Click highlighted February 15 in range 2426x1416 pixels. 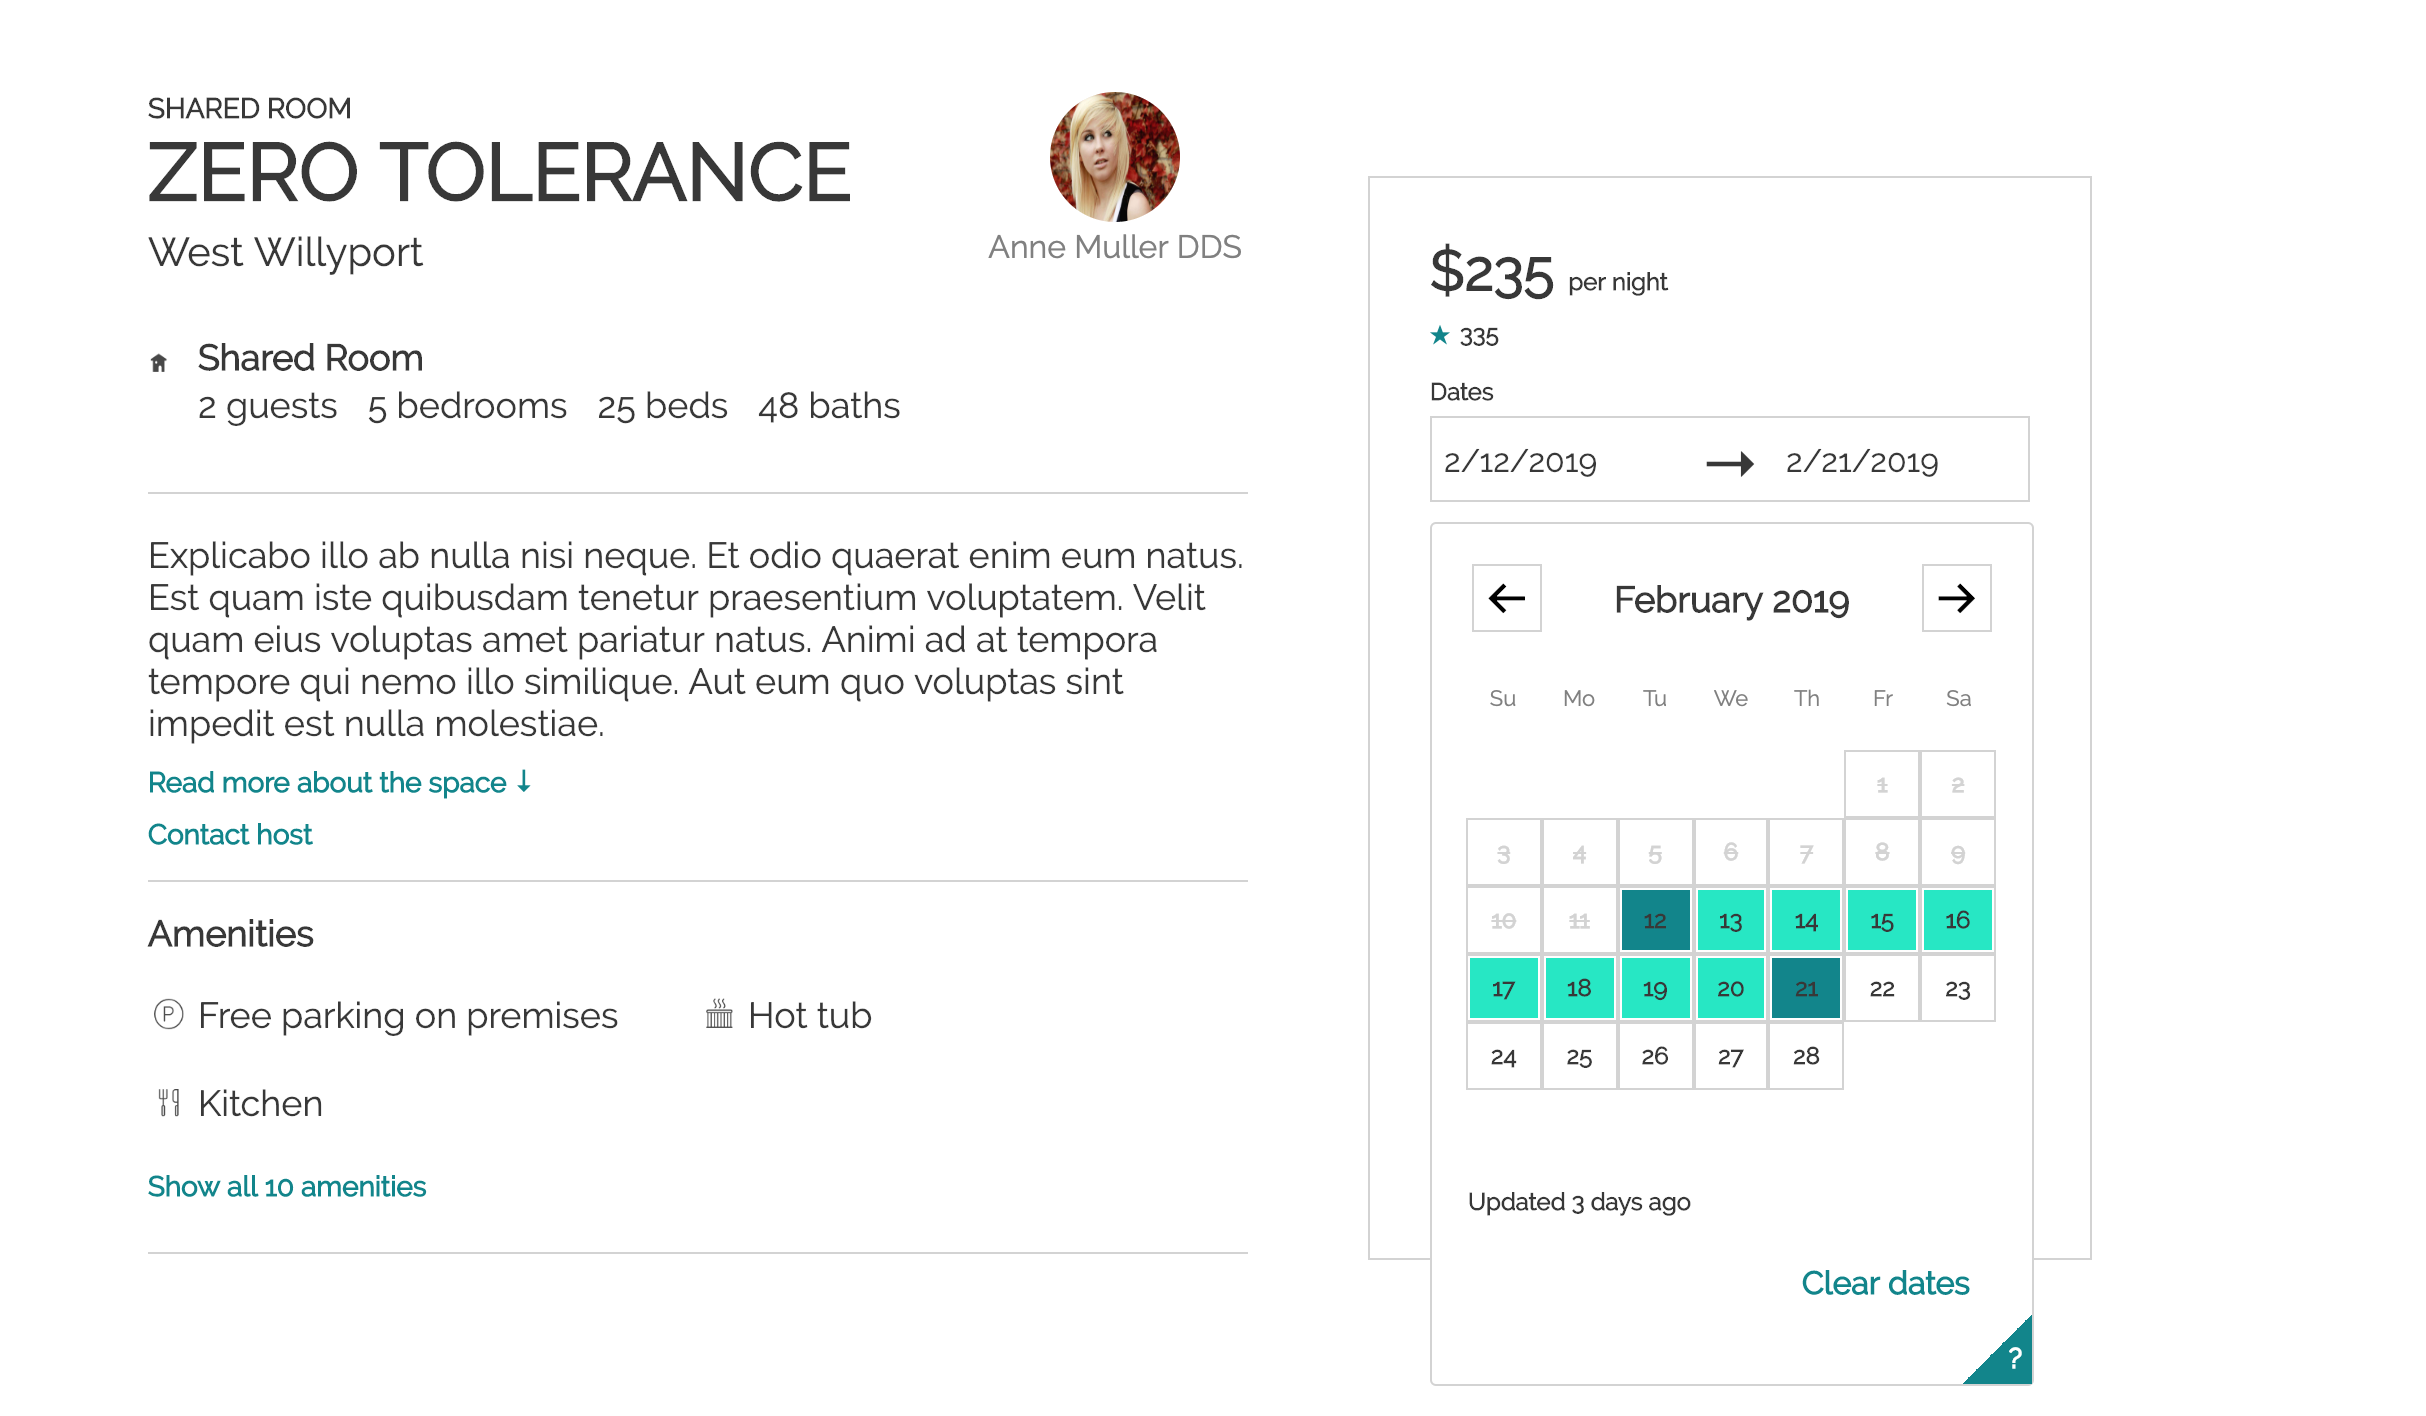1882,920
